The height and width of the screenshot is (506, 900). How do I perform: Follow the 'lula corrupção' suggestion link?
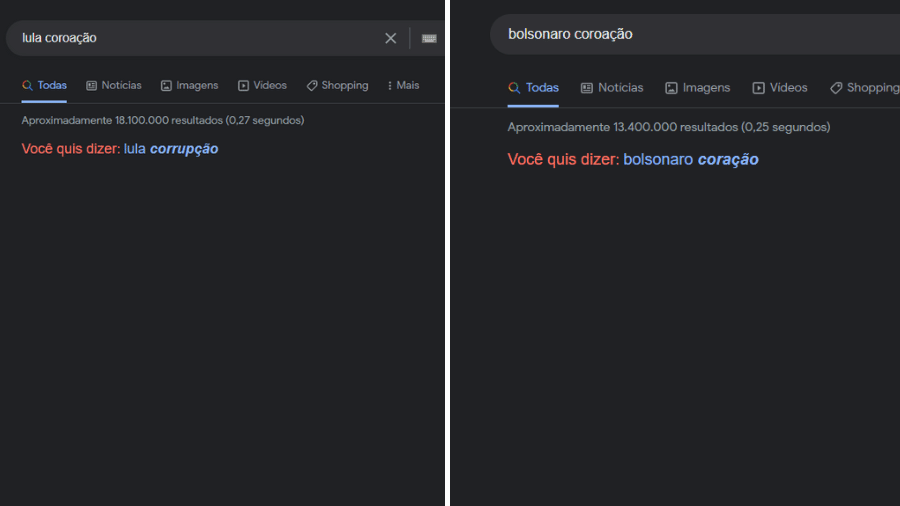pyautogui.click(x=171, y=149)
